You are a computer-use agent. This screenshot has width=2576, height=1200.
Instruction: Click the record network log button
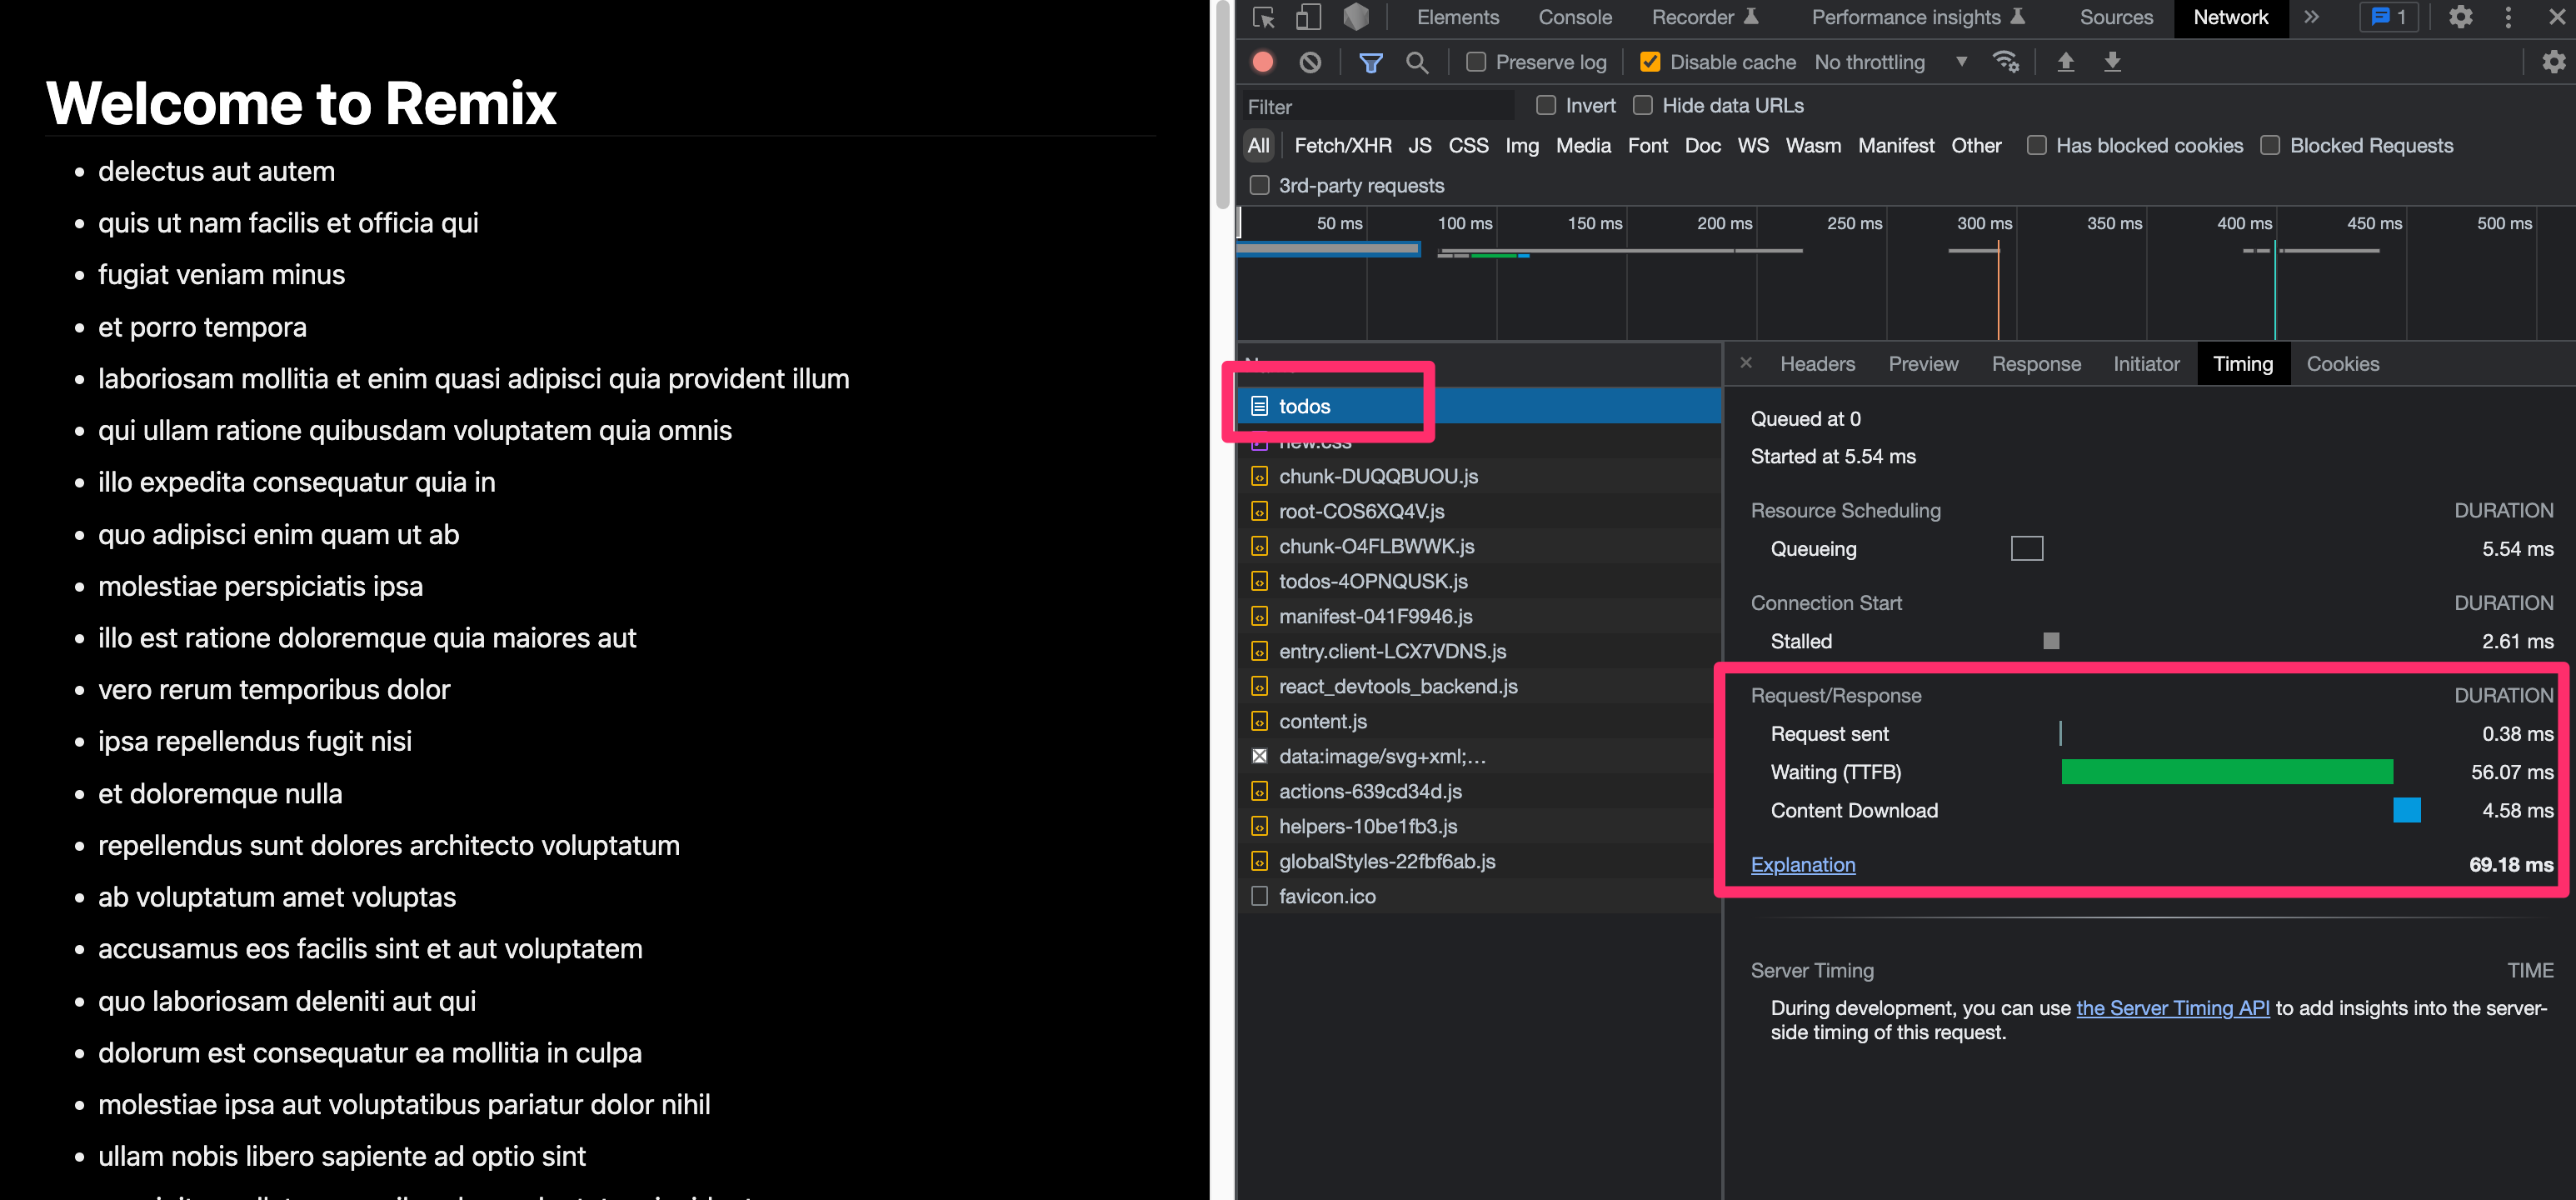click(1263, 62)
